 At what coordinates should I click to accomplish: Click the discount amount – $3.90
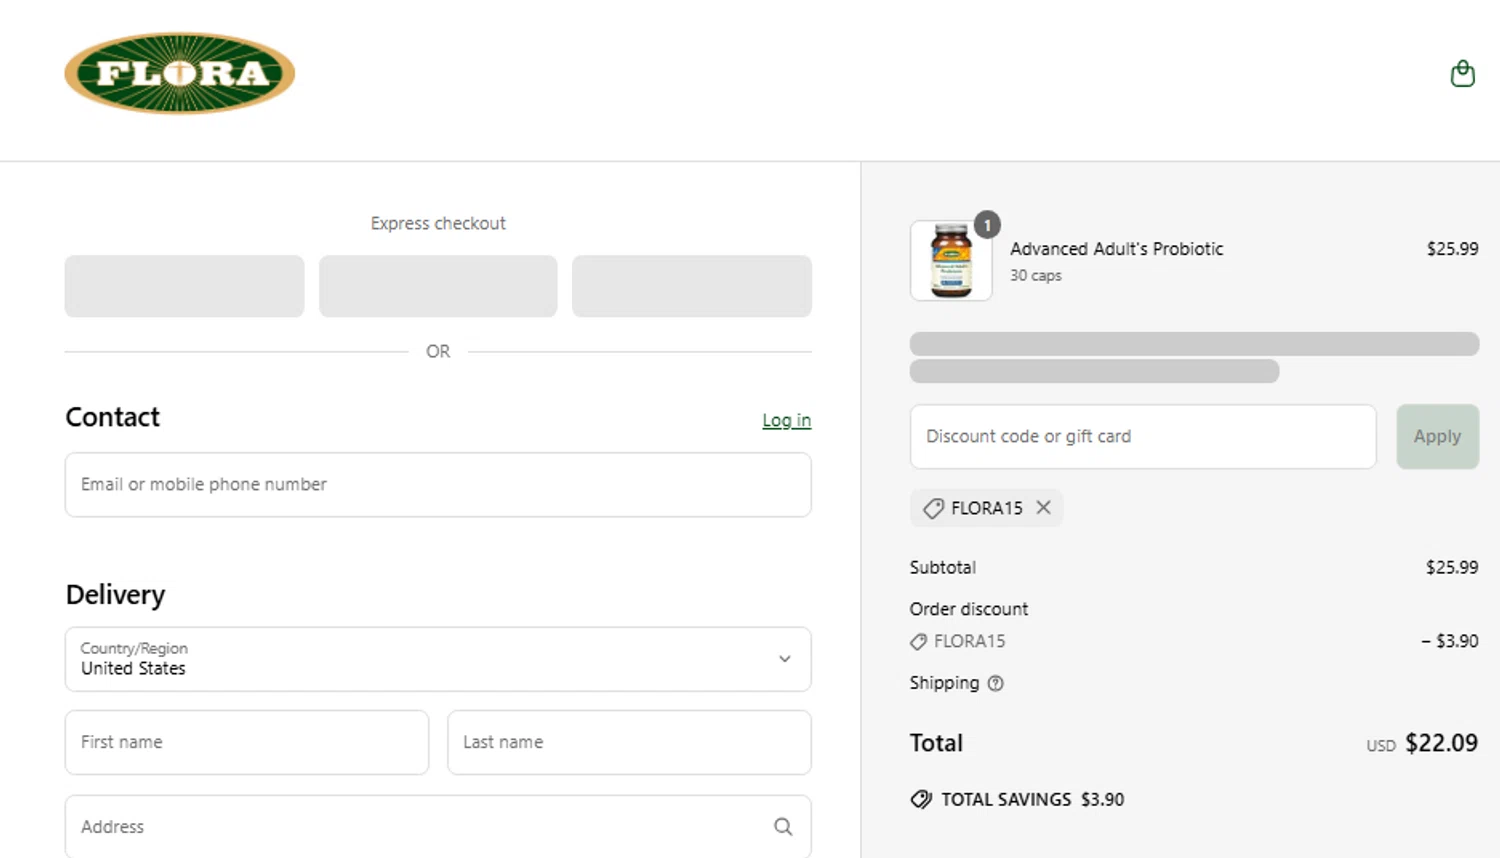[1449, 641]
